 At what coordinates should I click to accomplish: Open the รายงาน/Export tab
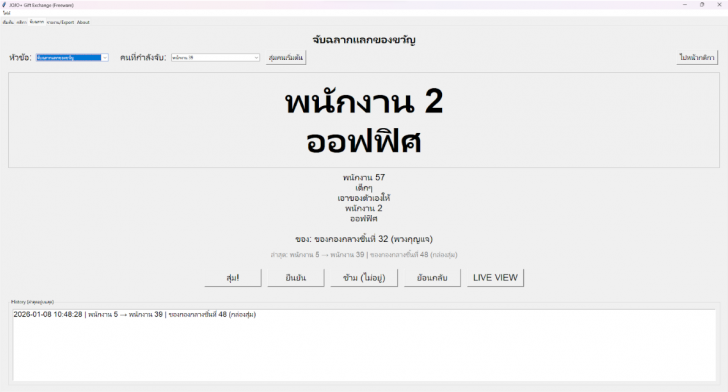point(60,22)
